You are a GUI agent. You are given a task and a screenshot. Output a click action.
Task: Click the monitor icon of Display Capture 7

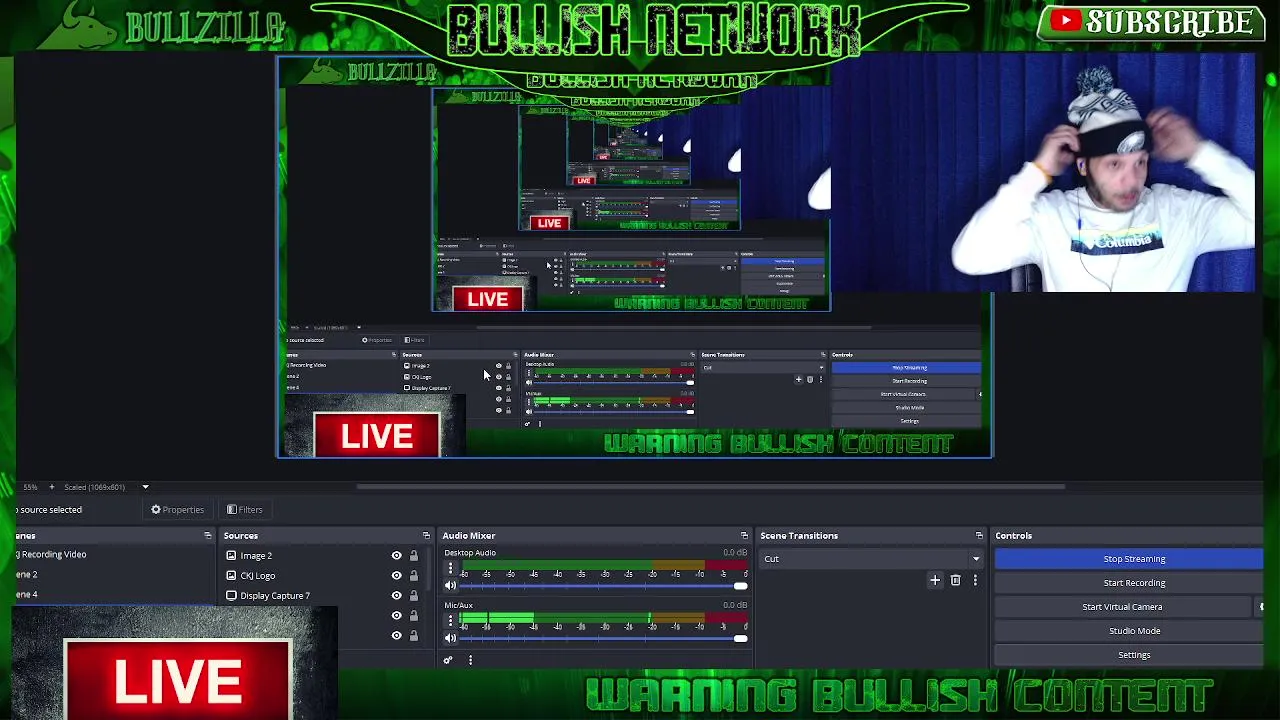[x=231, y=596]
